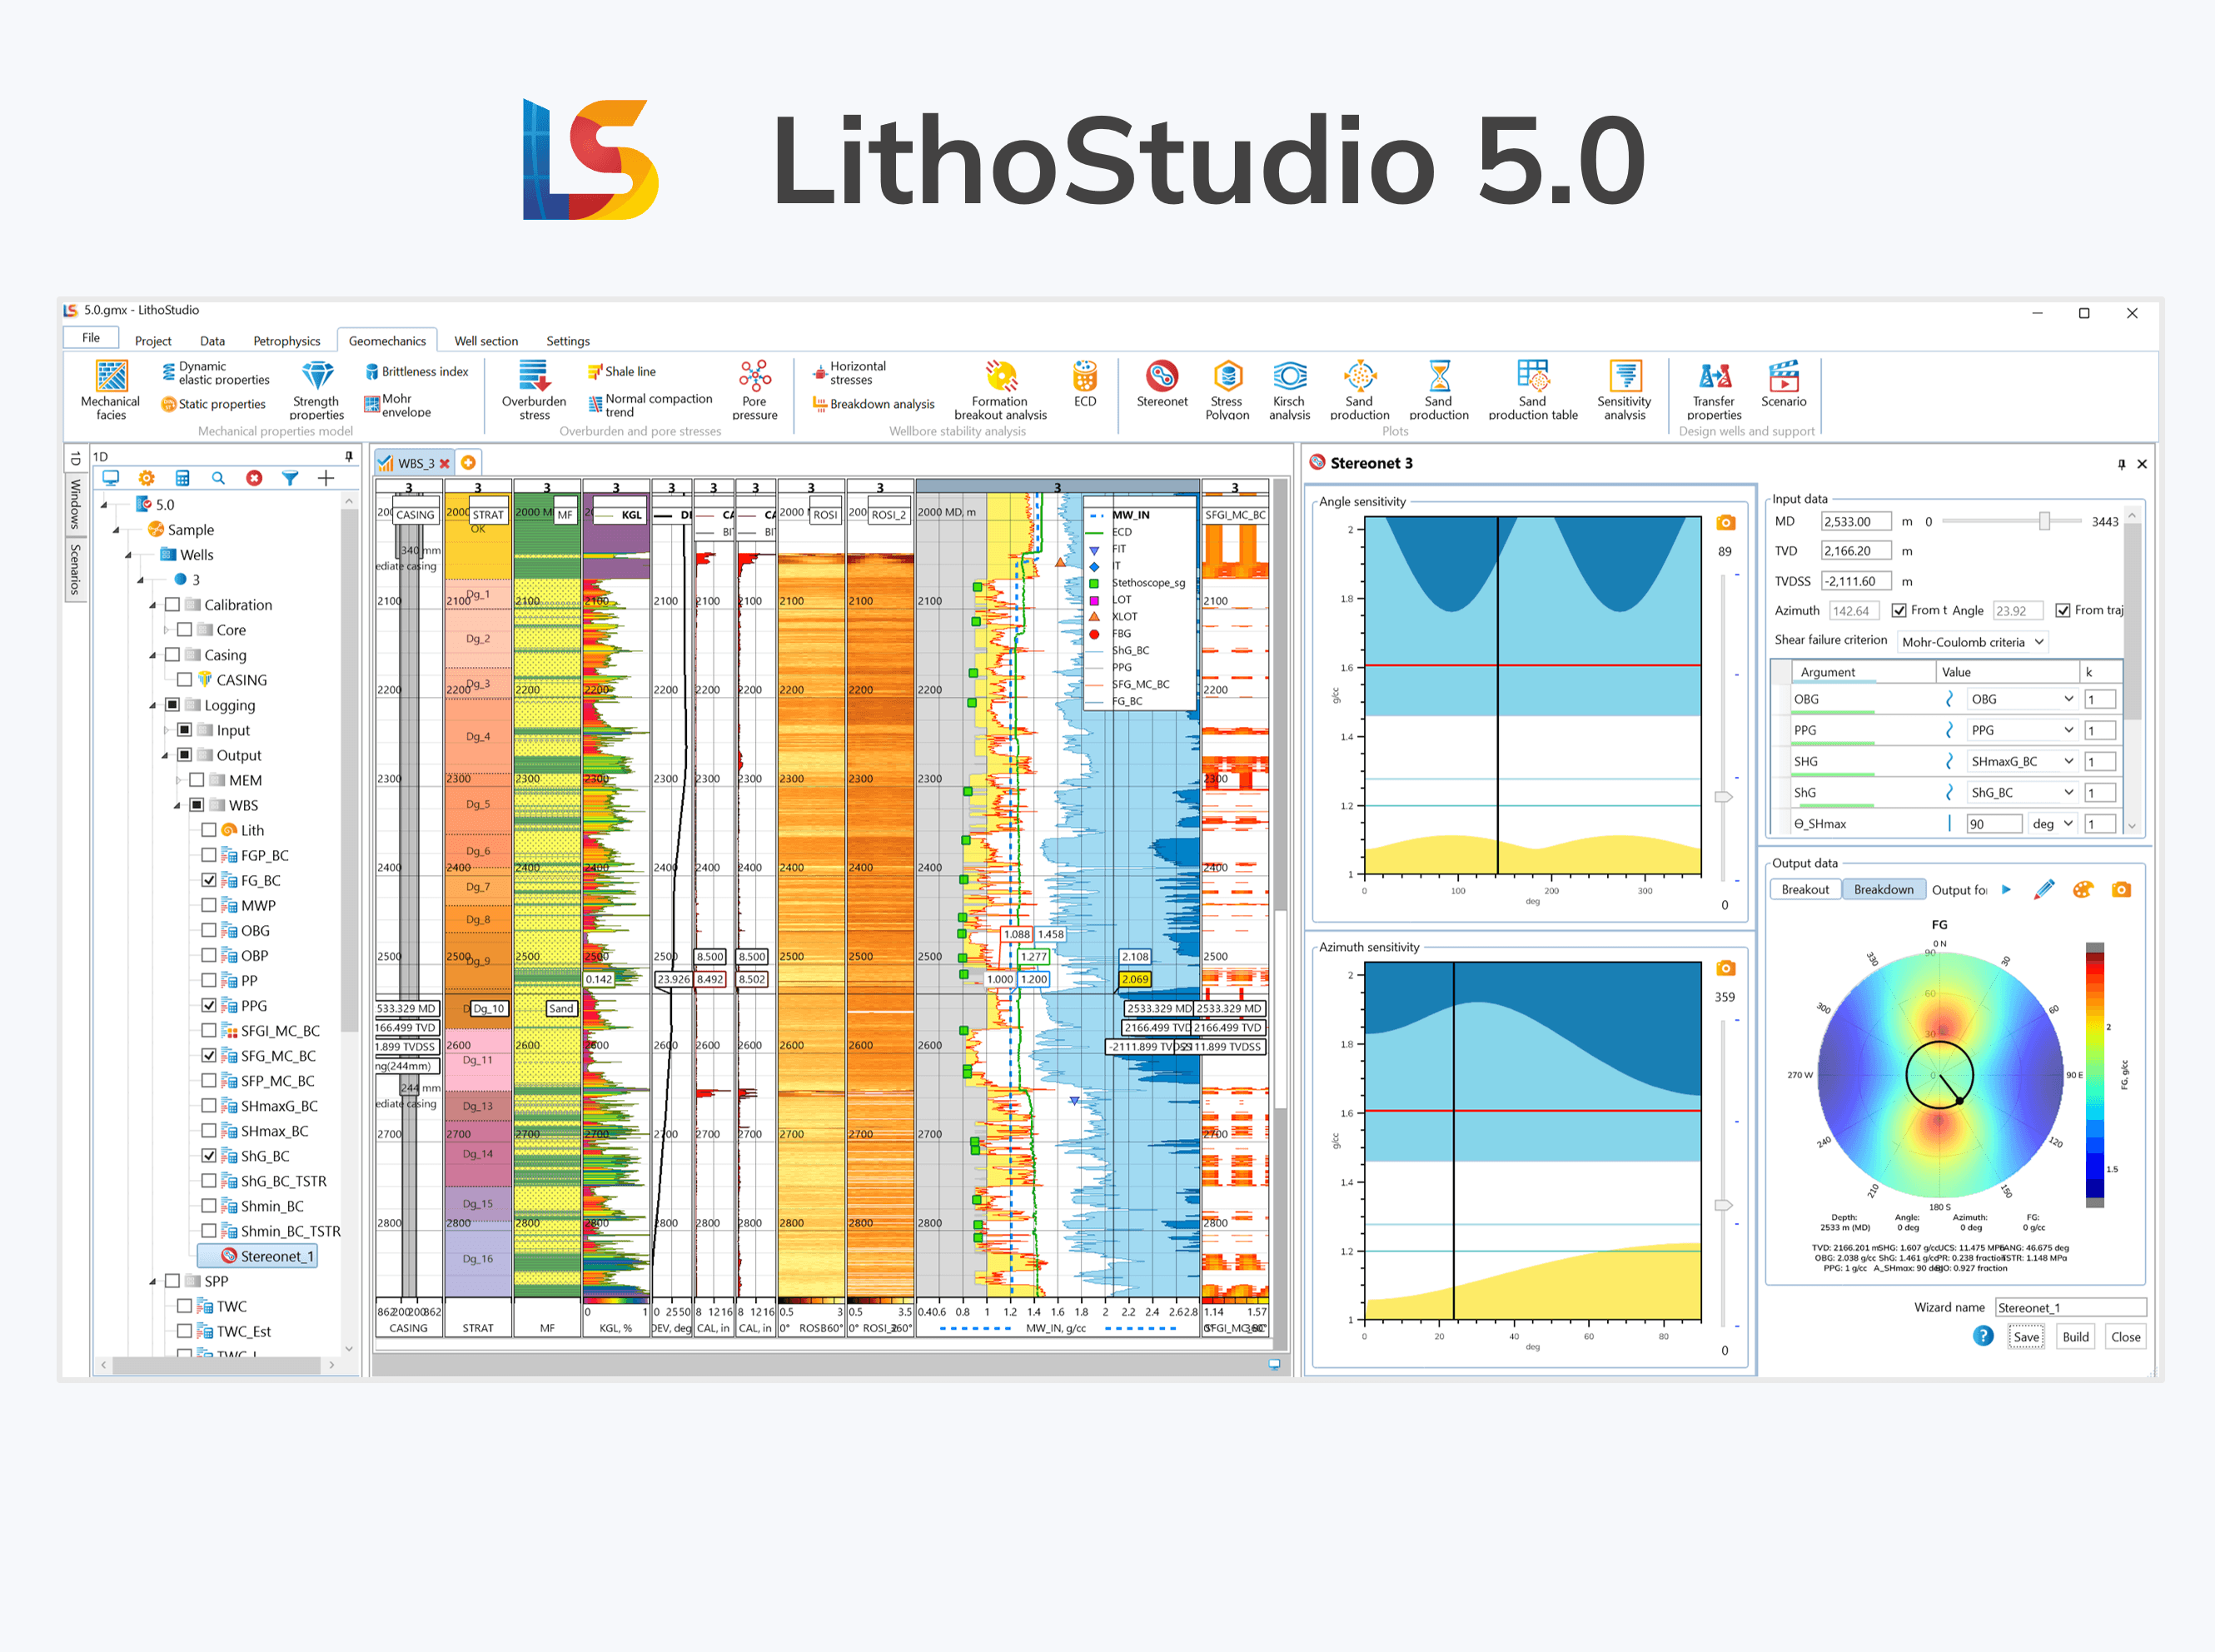Open Normal compaction trend tool
Image resolution: width=2215 pixels, height=1652 pixels.
point(650,405)
